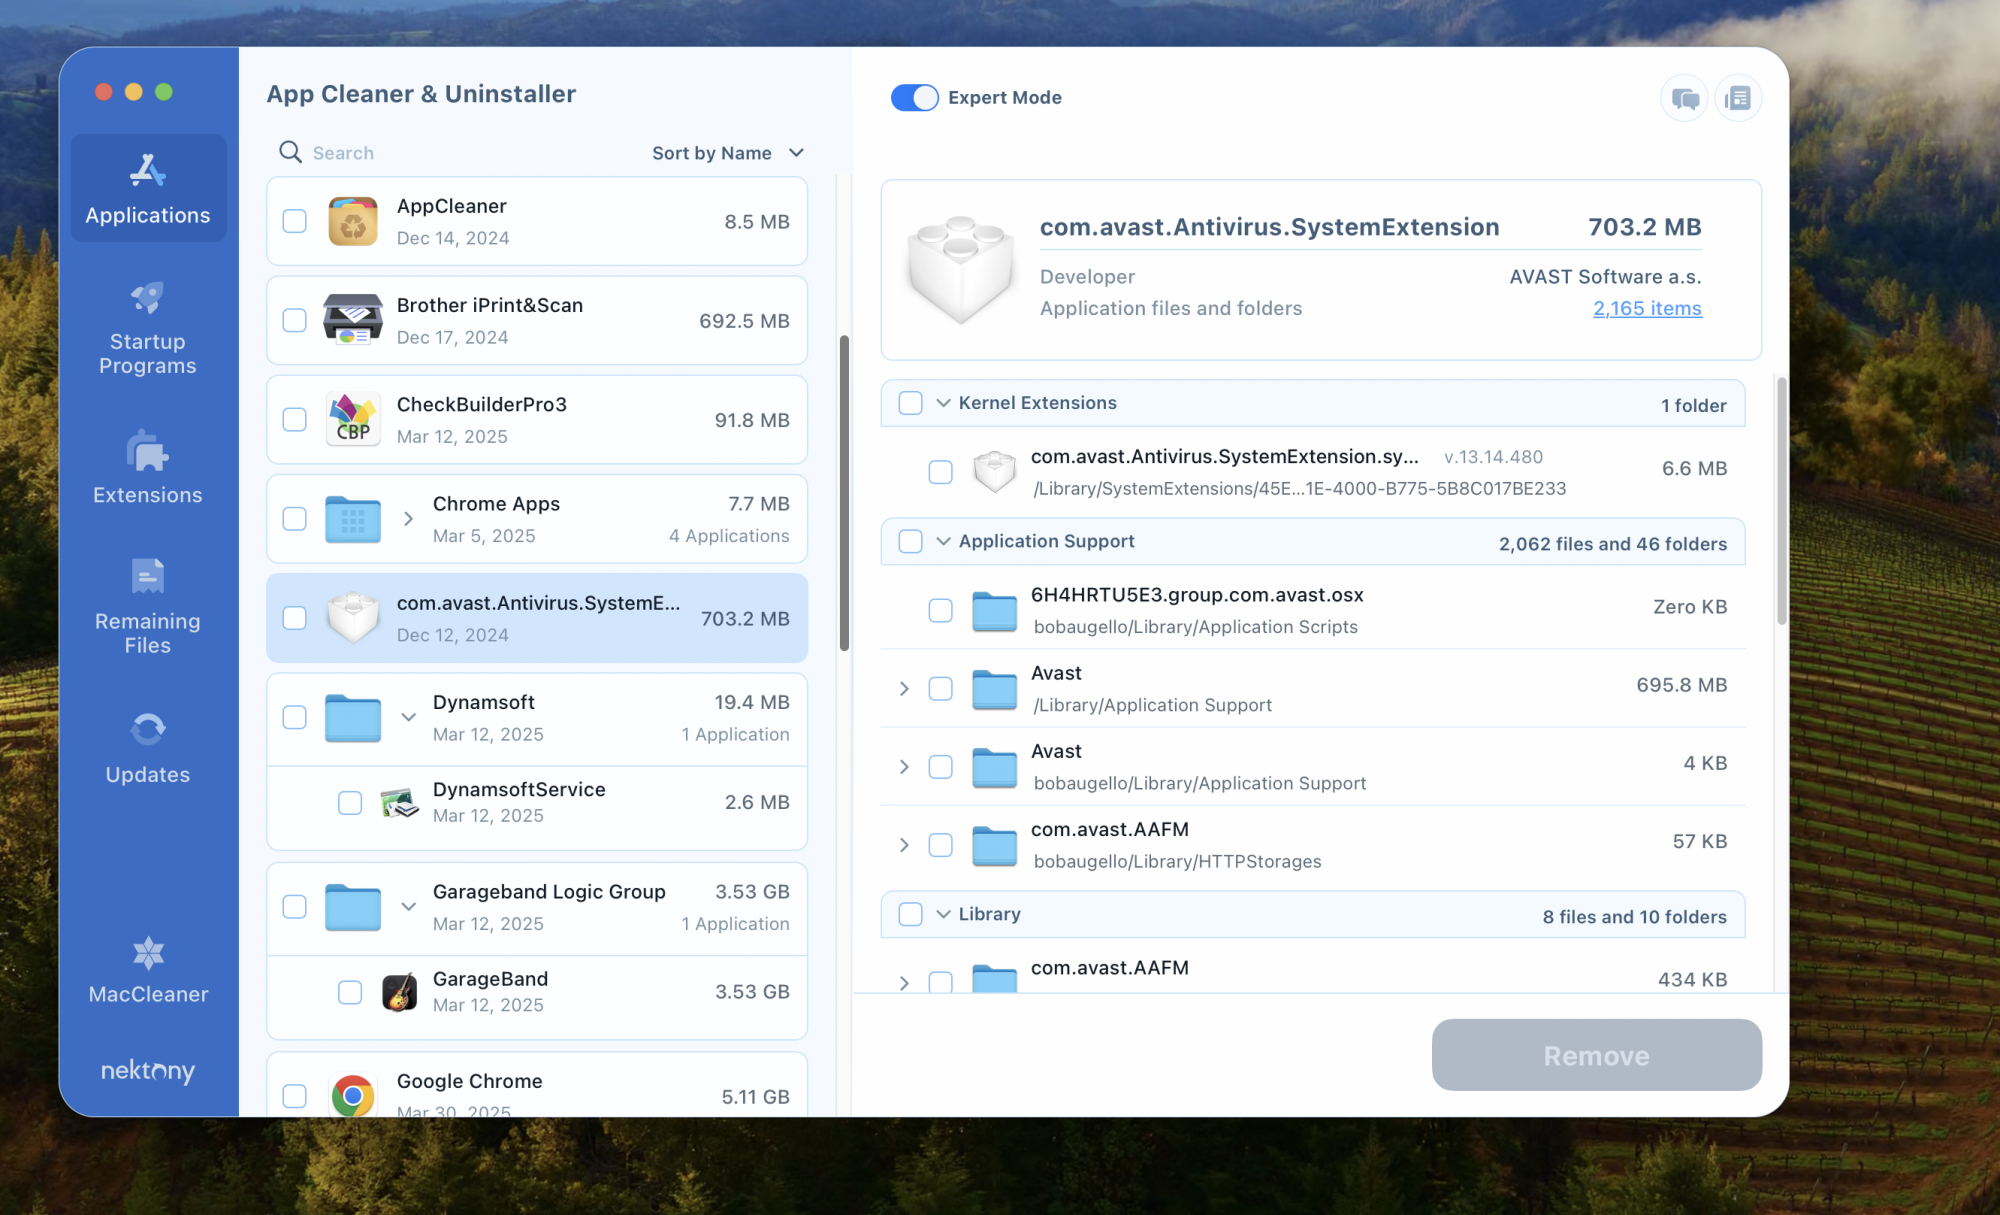
Task: Click the 'AVAST Software a.s.' developer name
Action: 1605,277
